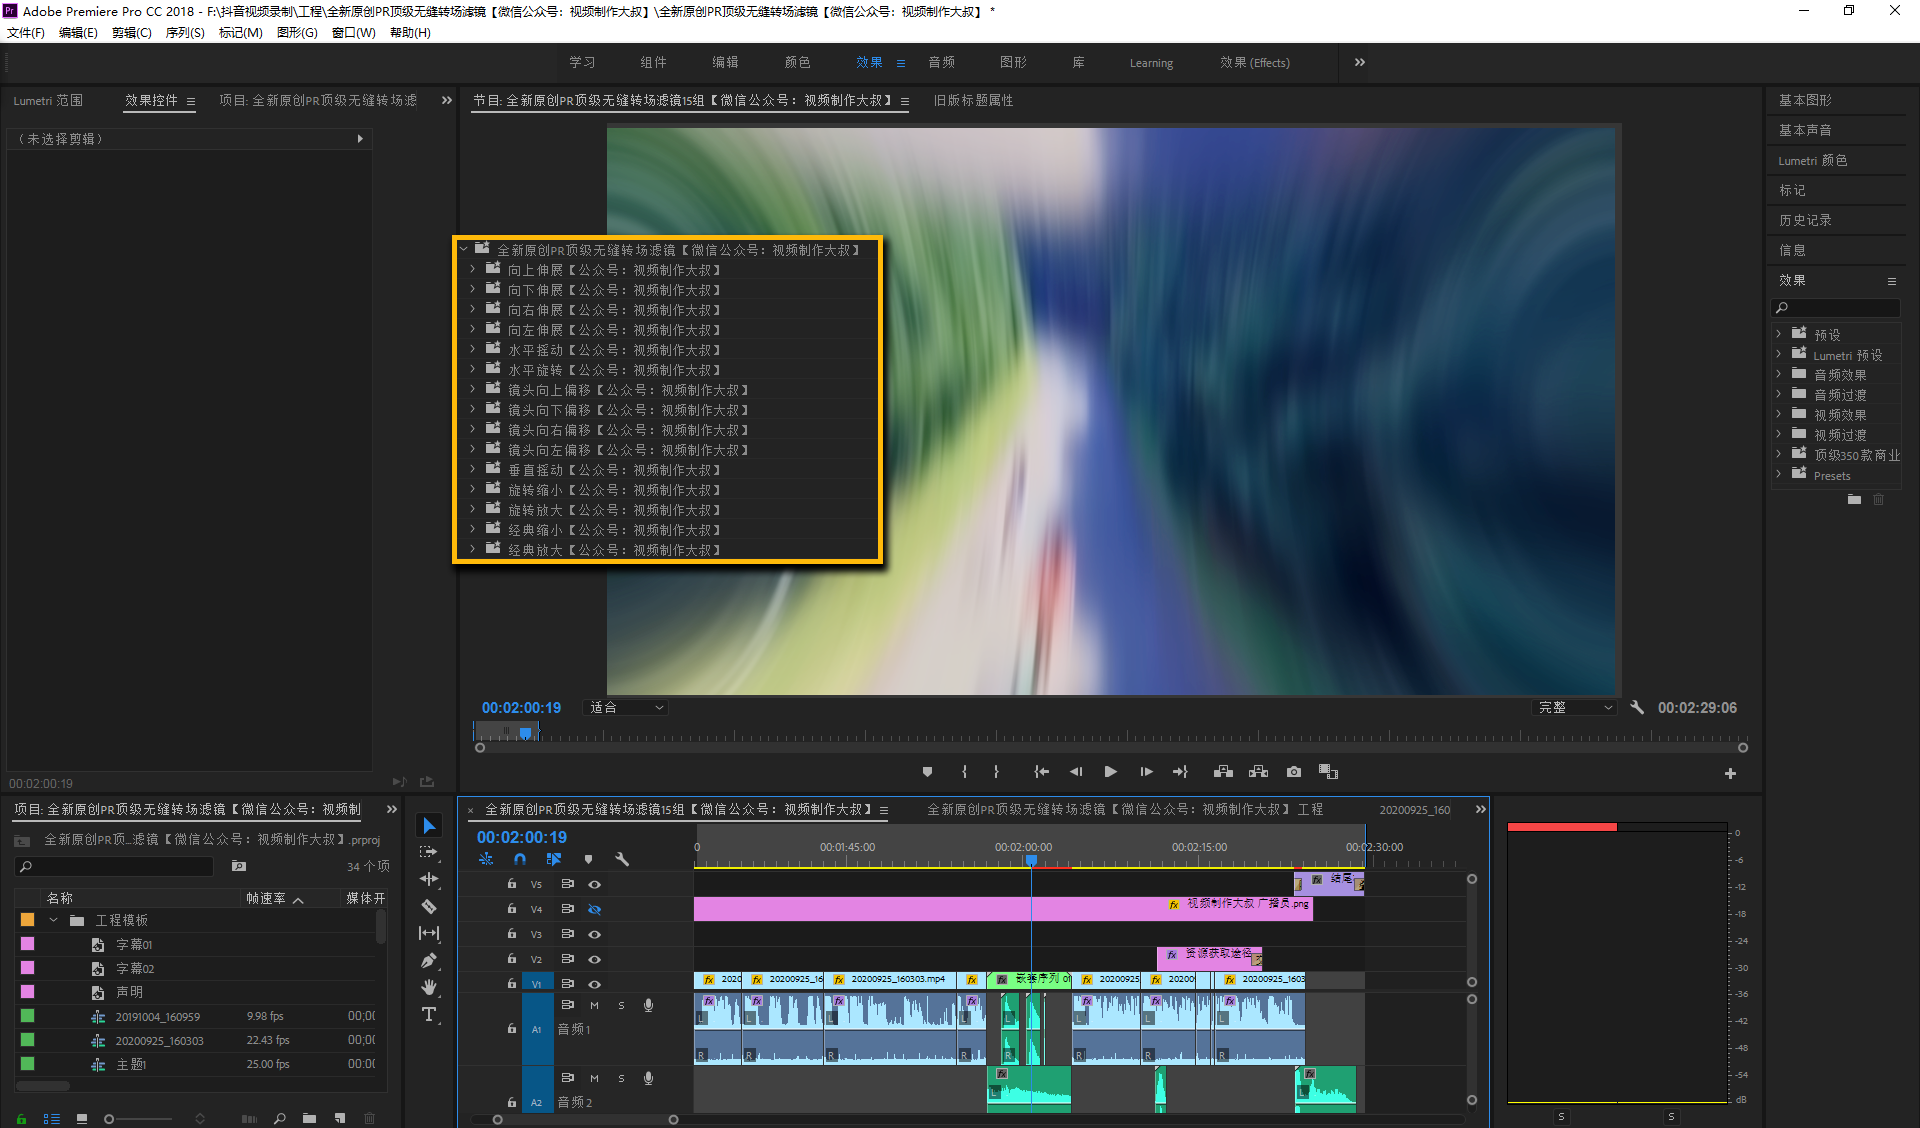Play the program monitor sequence
The image size is (1920, 1128).
[x=1110, y=772]
